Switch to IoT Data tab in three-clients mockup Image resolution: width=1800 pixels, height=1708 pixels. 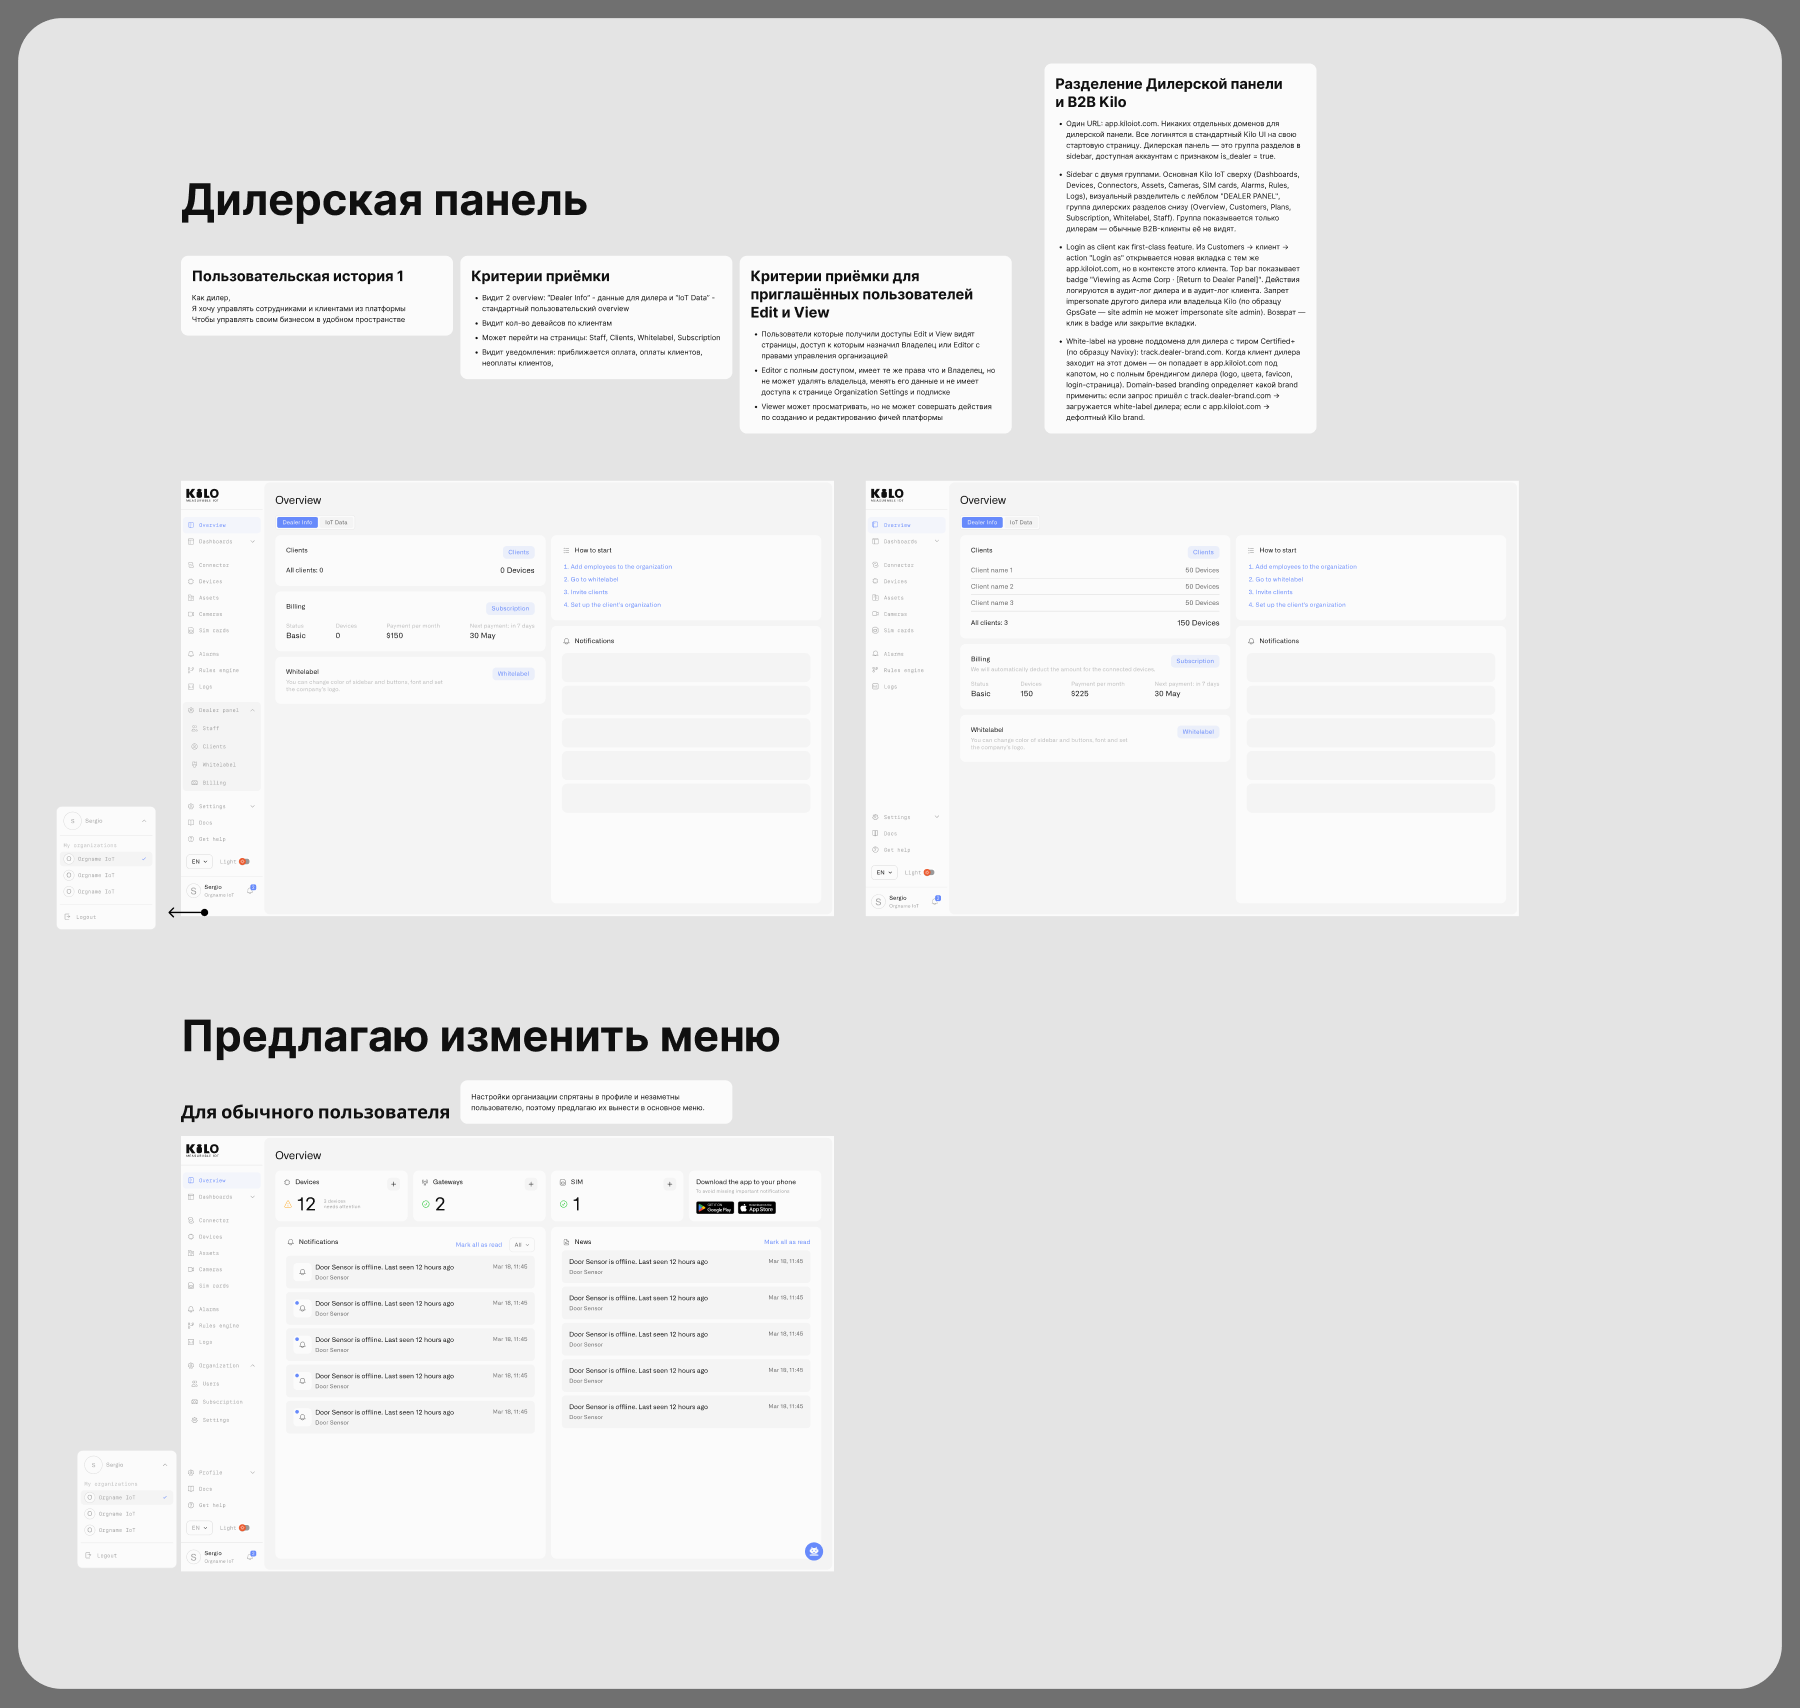click(x=1021, y=522)
